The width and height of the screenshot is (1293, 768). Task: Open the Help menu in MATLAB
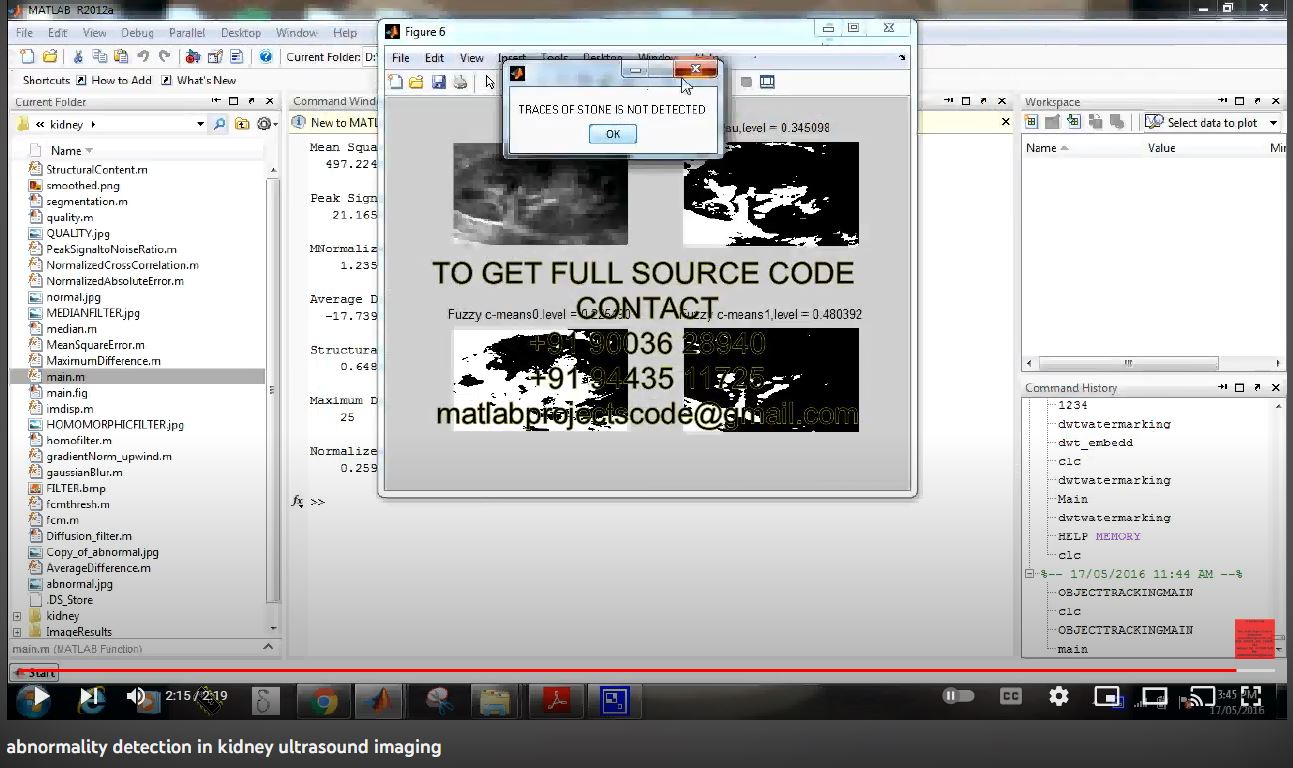(345, 33)
